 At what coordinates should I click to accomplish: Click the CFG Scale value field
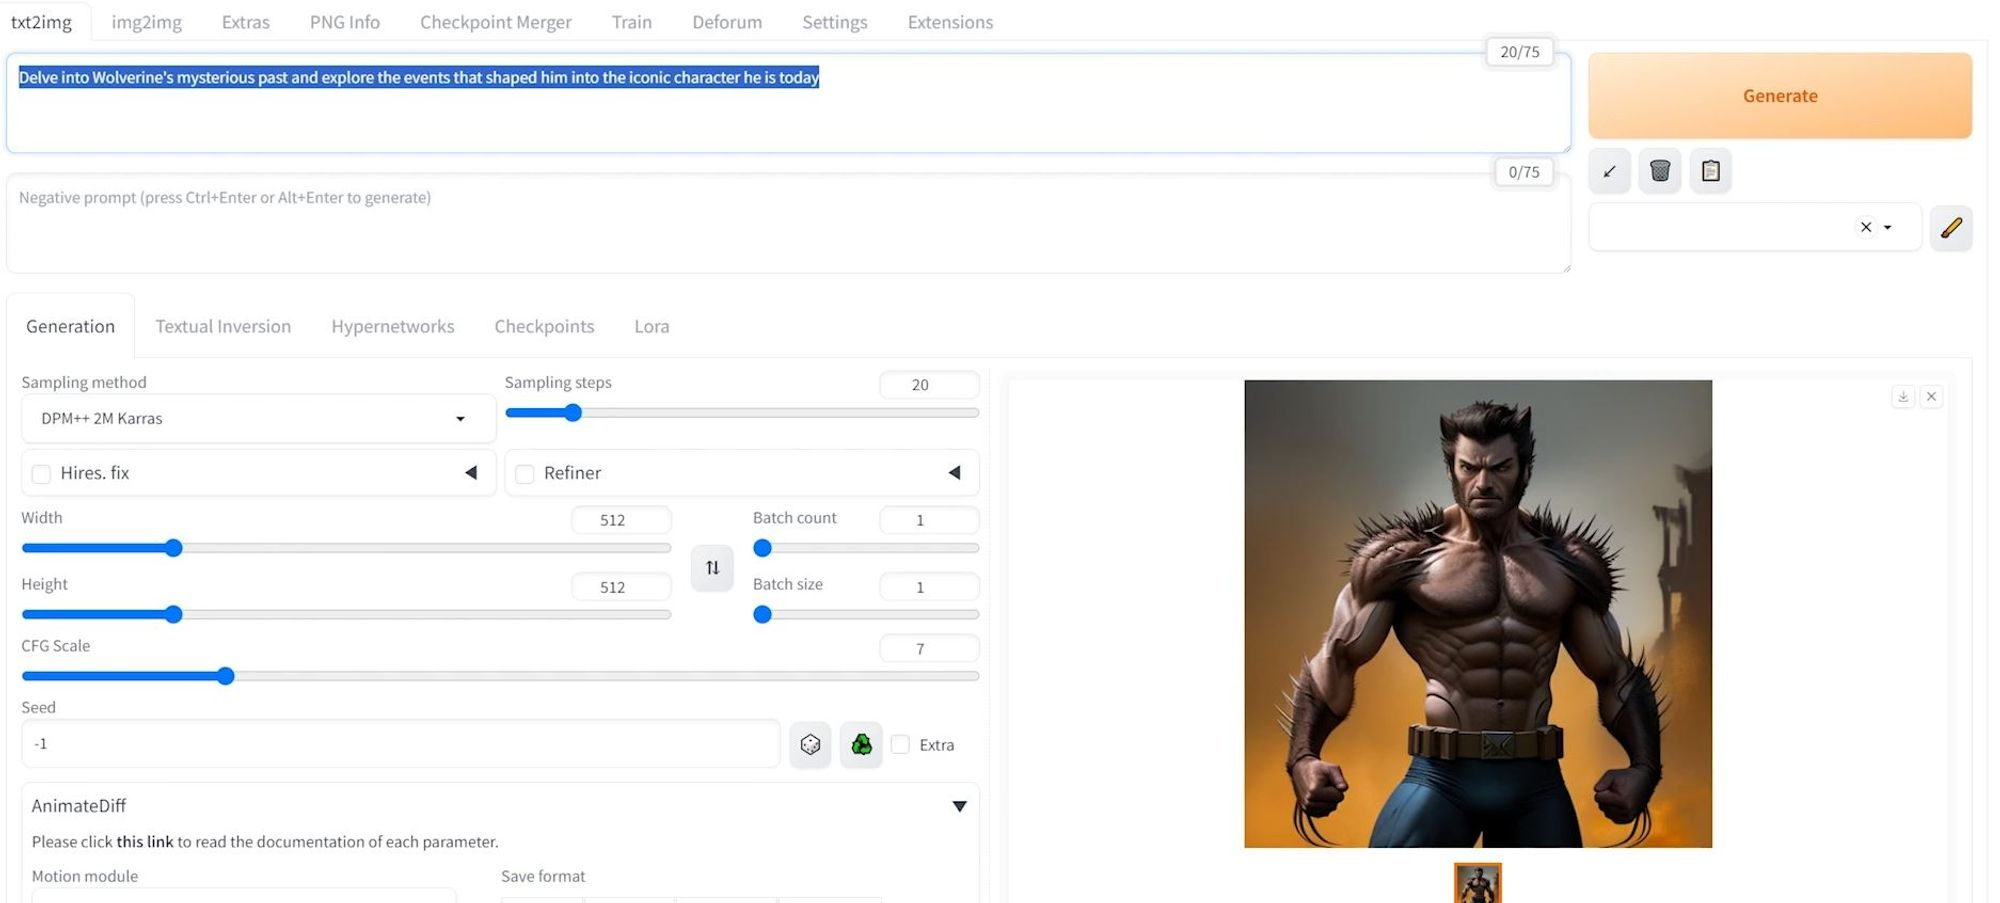click(x=929, y=649)
